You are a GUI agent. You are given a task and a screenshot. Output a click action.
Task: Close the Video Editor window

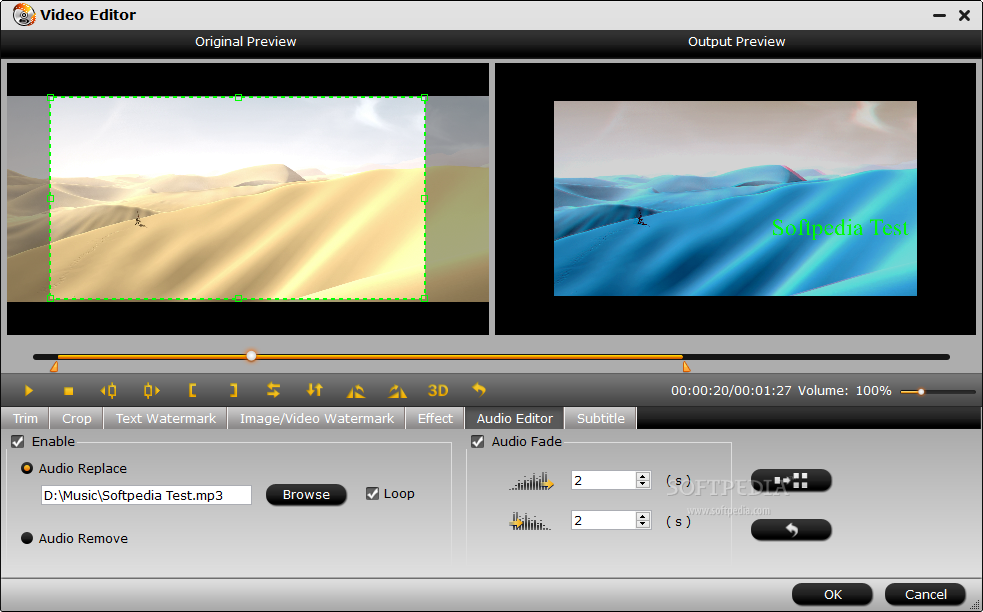click(964, 15)
